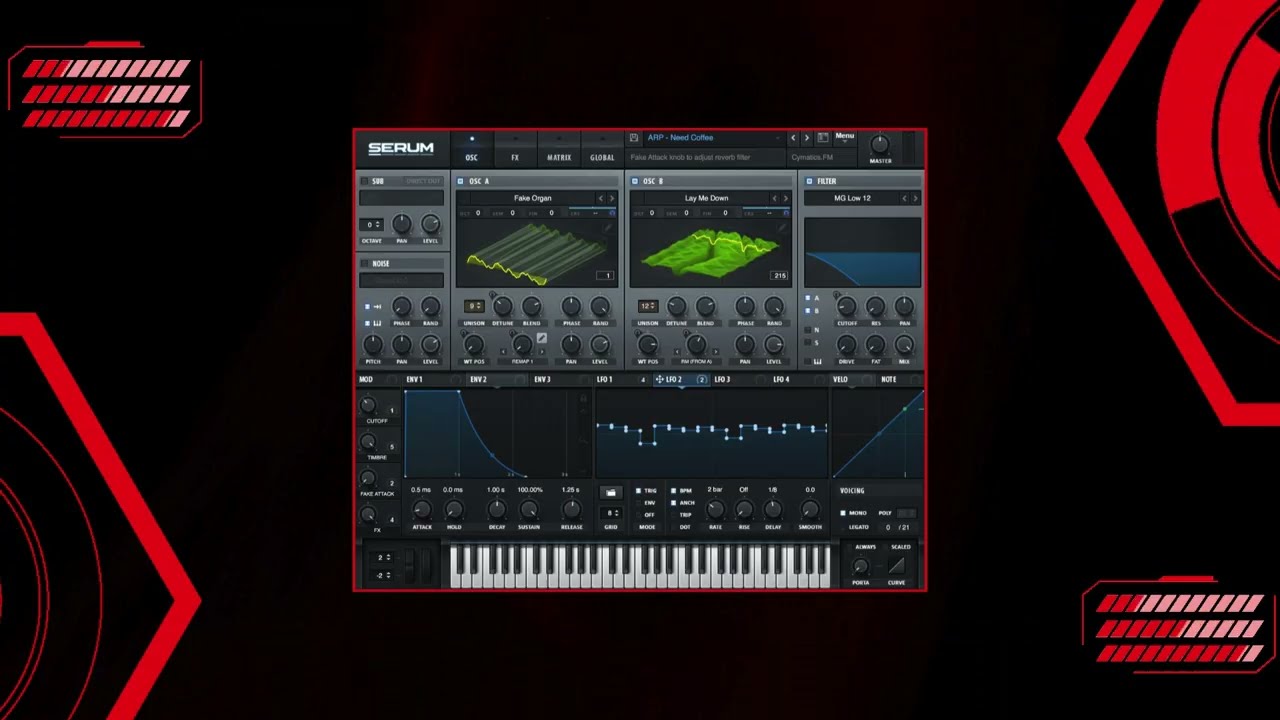Open OSC B wavetable editor pencil icon
This screenshot has height=720, width=1280.
[783, 228]
